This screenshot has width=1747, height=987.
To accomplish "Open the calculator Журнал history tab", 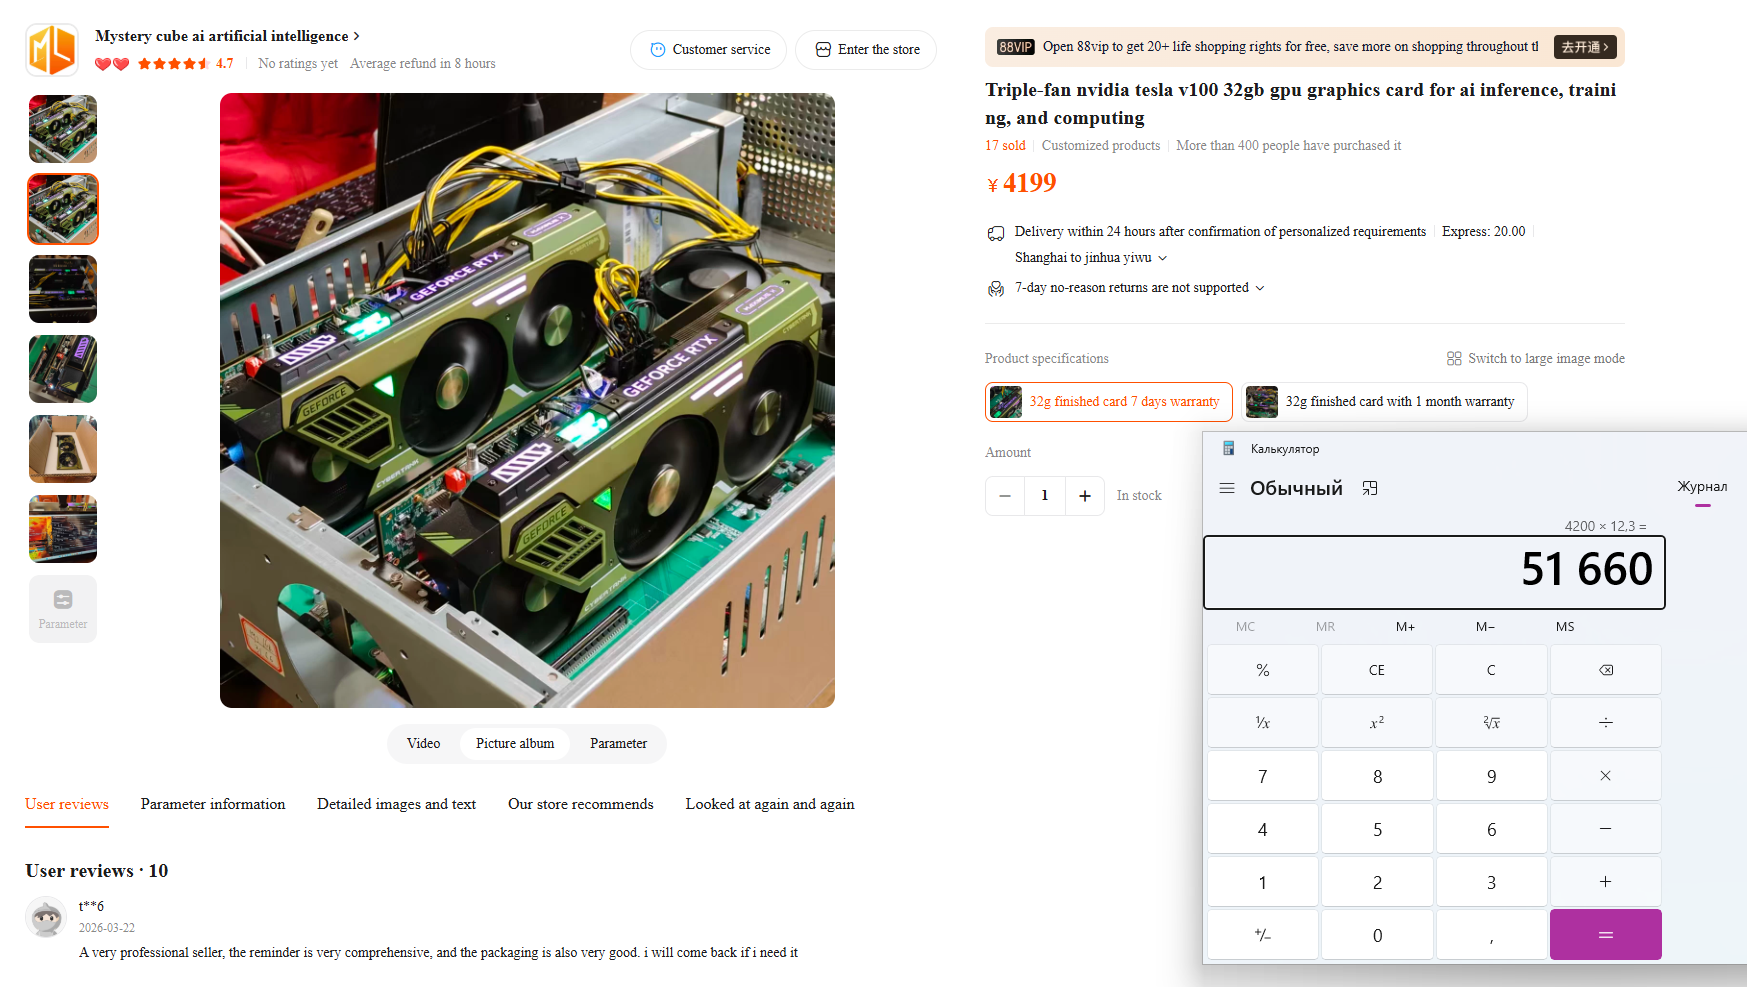I will 1702,487.
